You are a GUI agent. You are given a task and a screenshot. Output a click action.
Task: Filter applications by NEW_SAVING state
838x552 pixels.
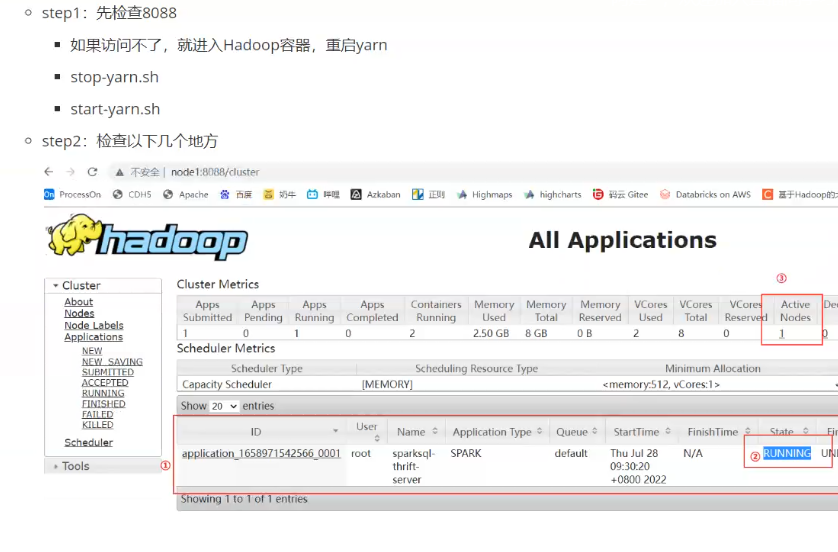112,362
